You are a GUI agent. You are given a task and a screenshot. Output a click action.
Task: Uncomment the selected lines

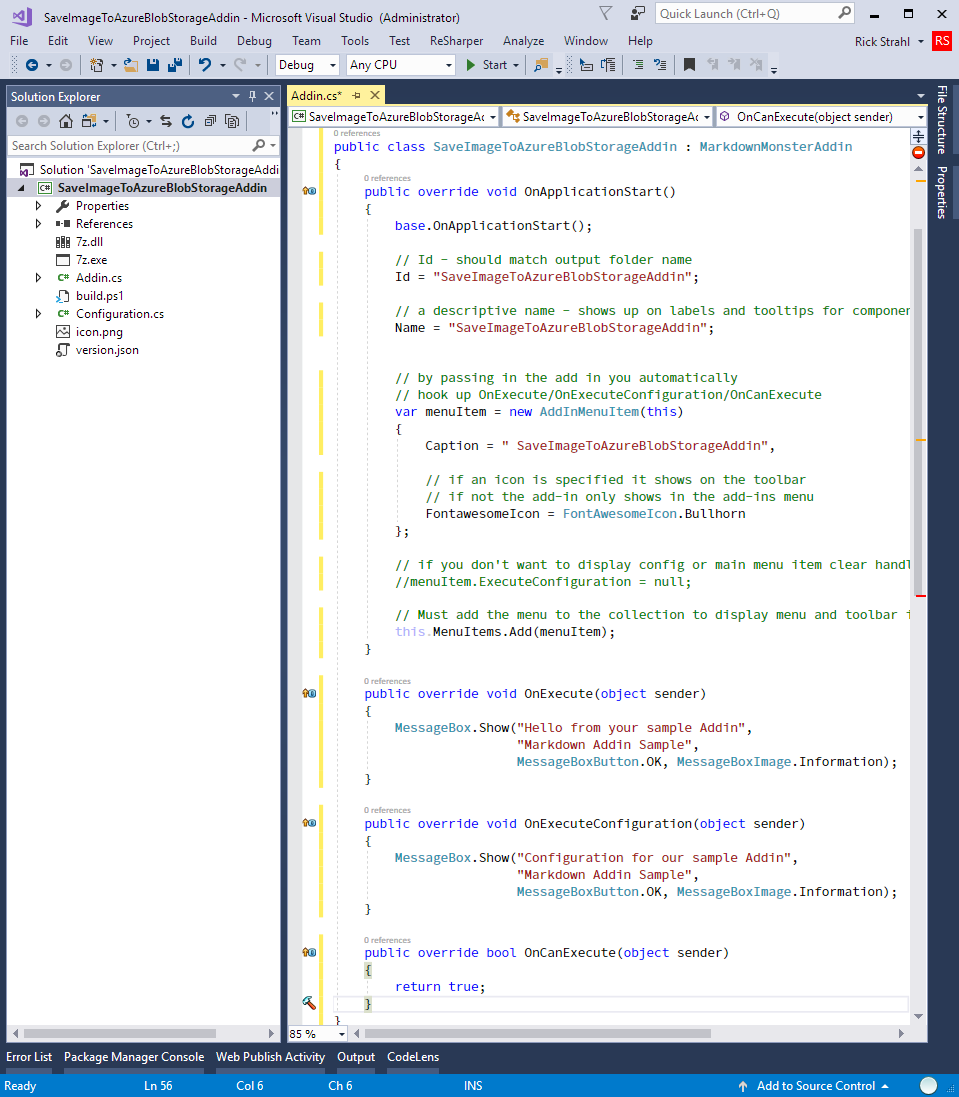click(x=660, y=65)
